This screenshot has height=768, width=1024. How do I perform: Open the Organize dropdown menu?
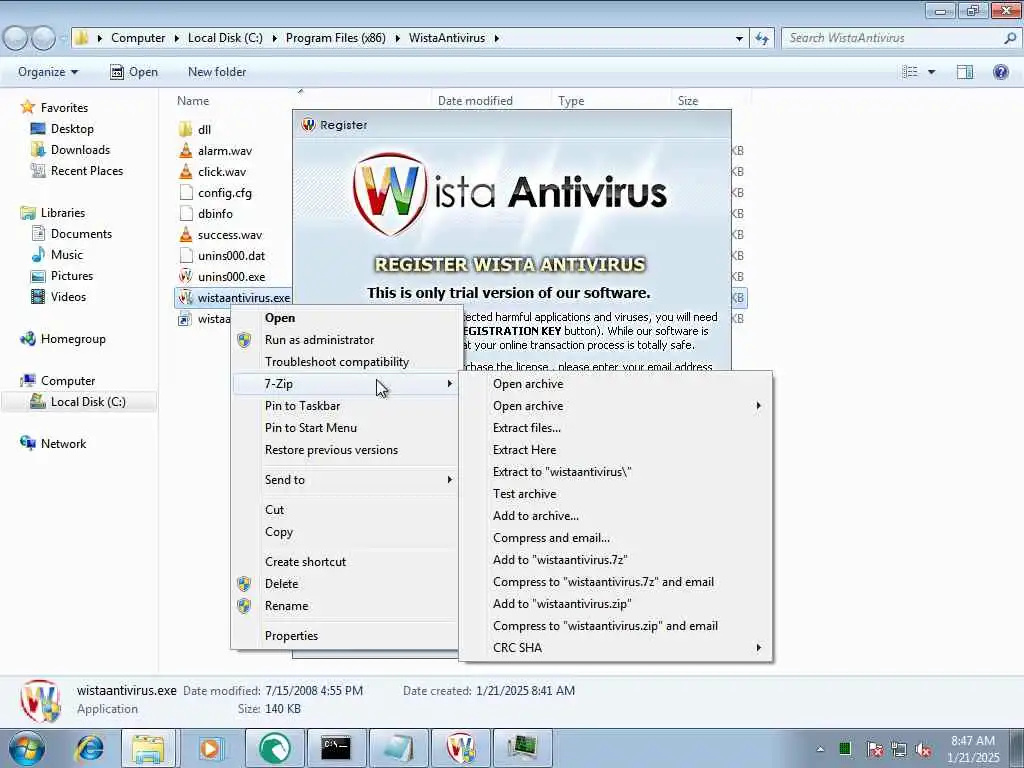click(x=48, y=72)
